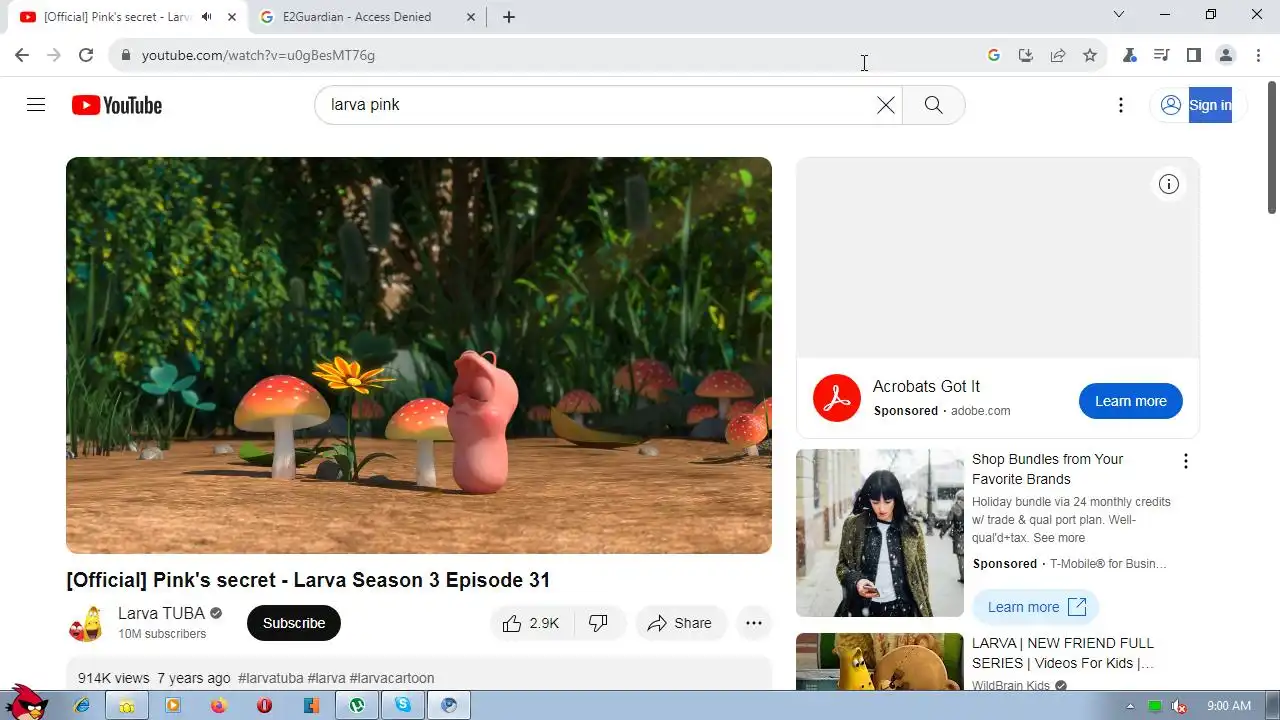Click the #larvatuba hashtag
The width and height of the screenshot is (1280, 720).
[x=270, y=678]
